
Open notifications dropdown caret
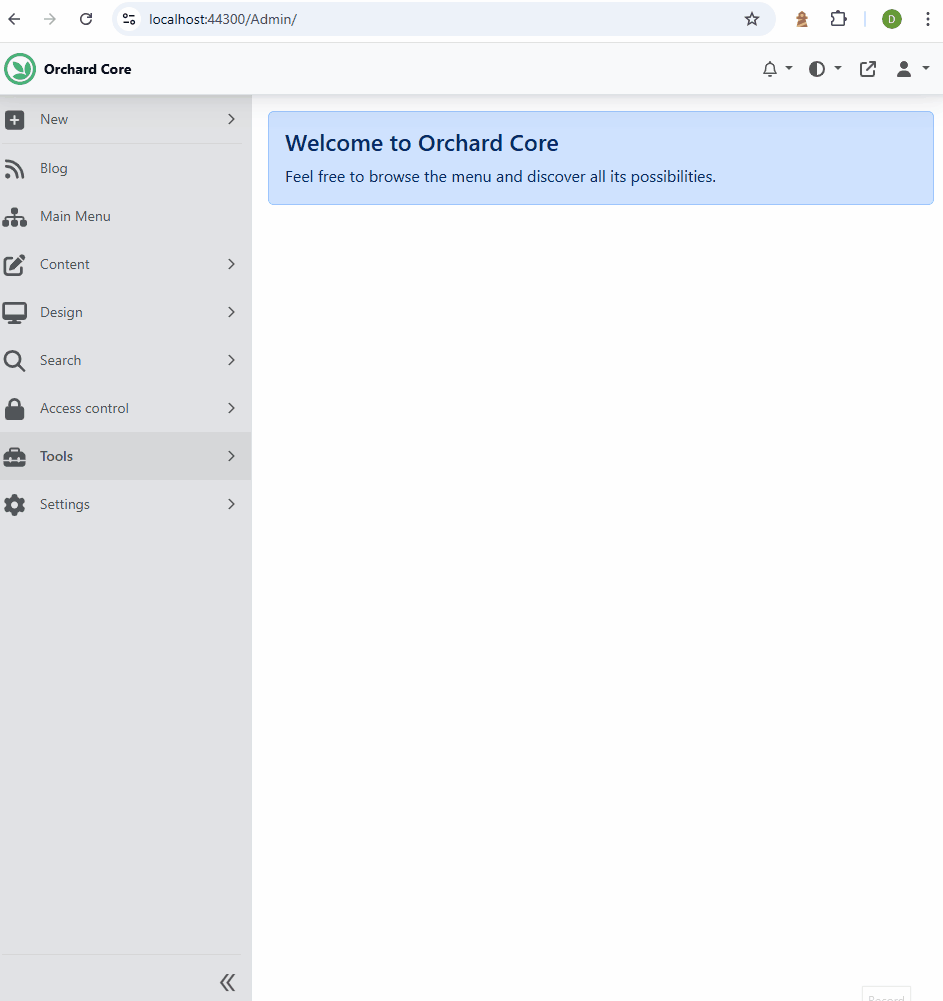pos(789,68)
